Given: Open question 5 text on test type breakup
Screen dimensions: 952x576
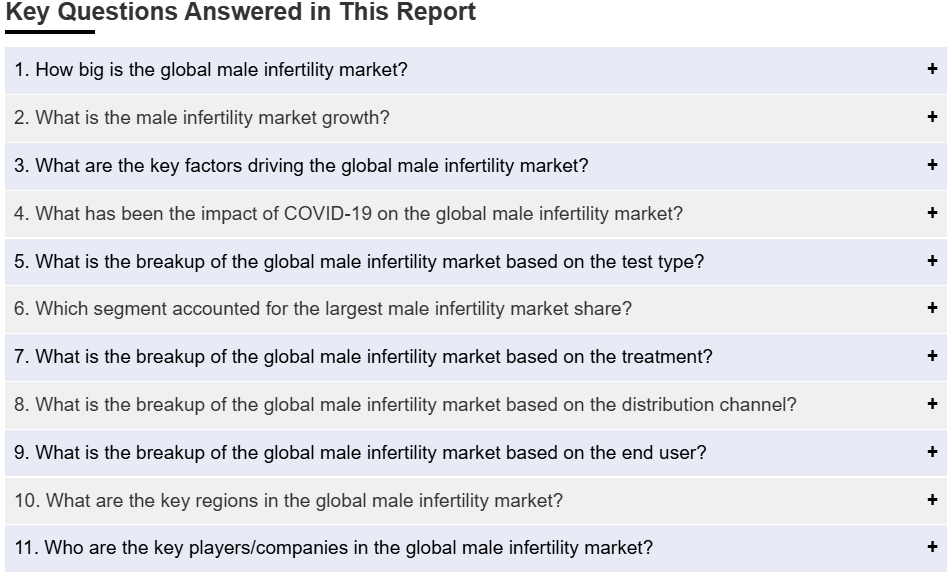Looking at the screenshot, I should click(x=359, y=262).
